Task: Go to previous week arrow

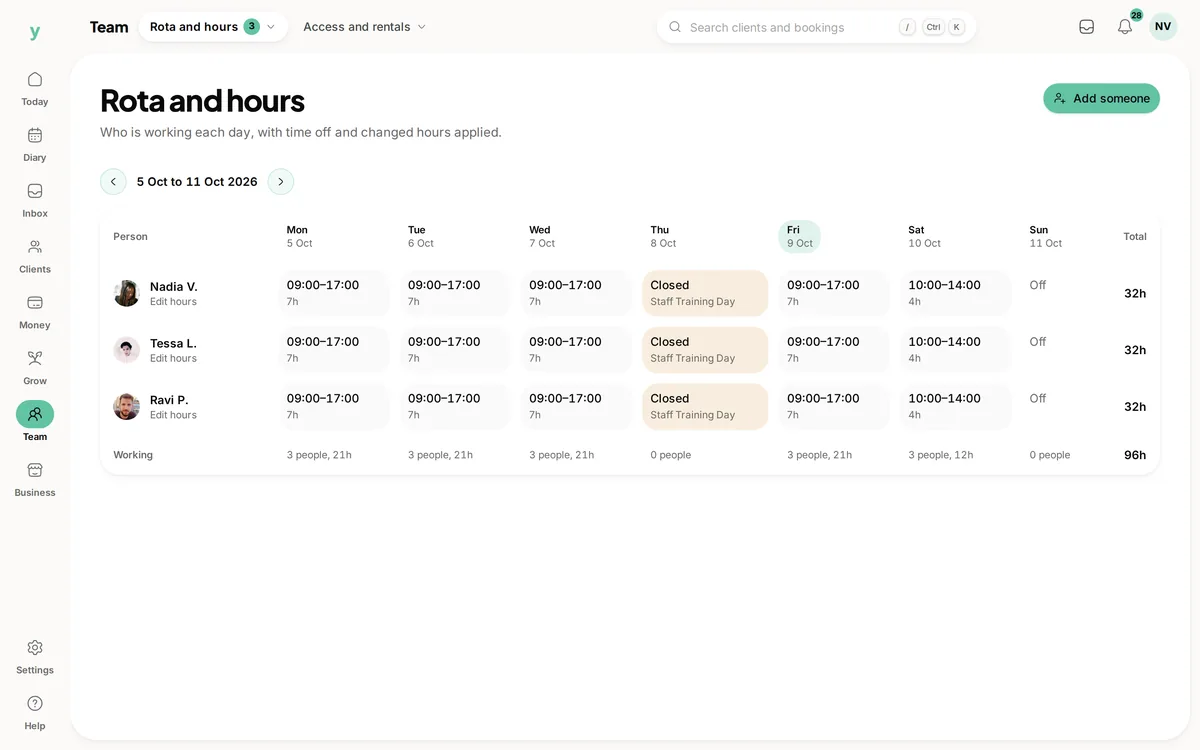Action: click(x=113, y=182)
